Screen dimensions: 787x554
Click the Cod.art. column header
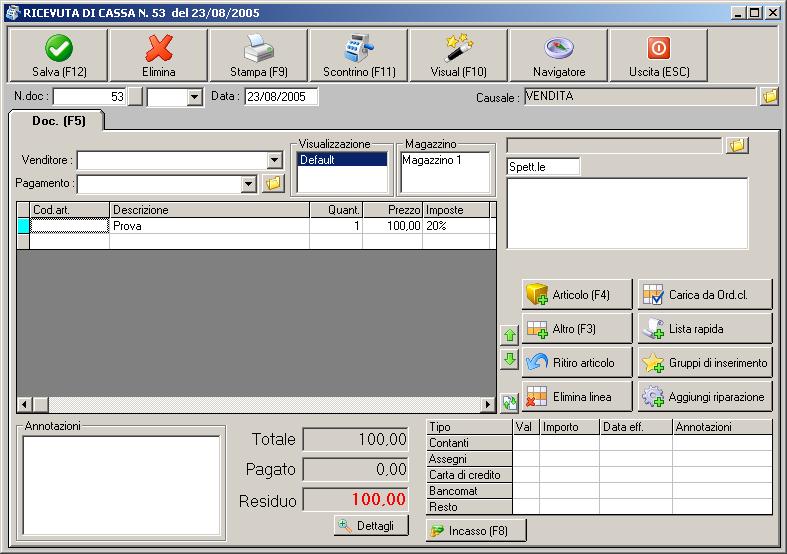(x=69, y=210)
